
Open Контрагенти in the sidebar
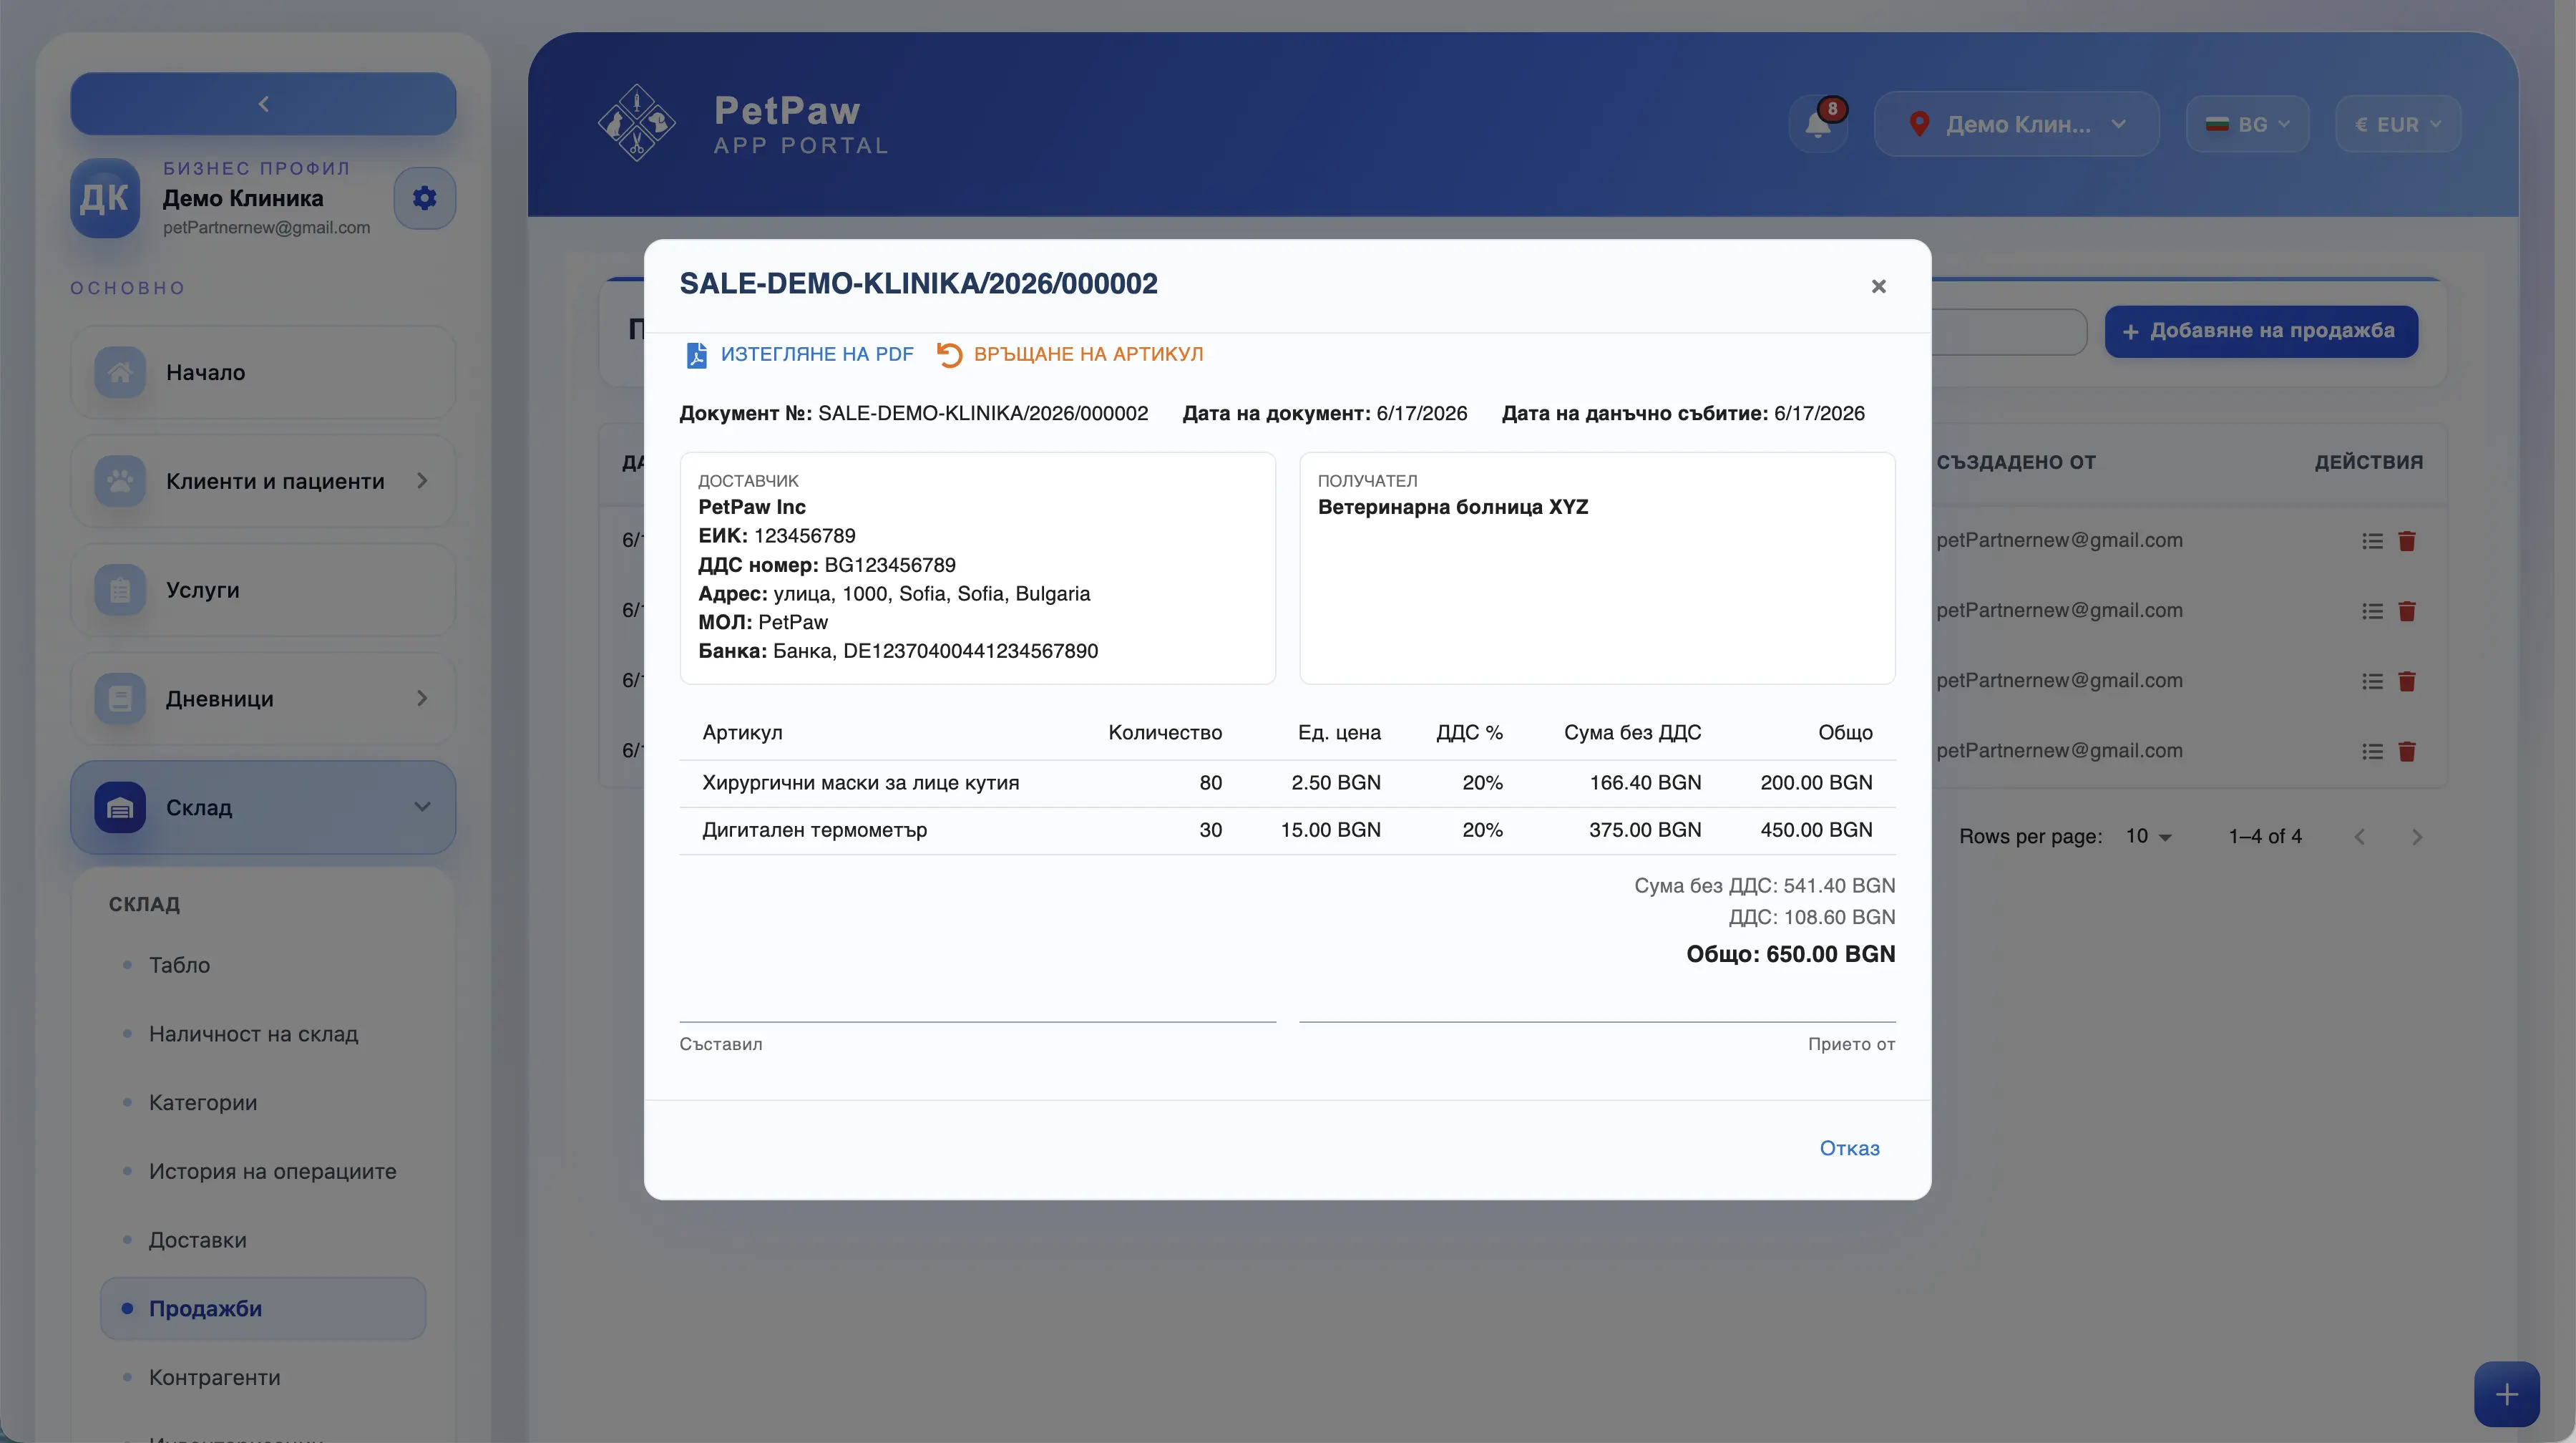tap(215, 1377)
